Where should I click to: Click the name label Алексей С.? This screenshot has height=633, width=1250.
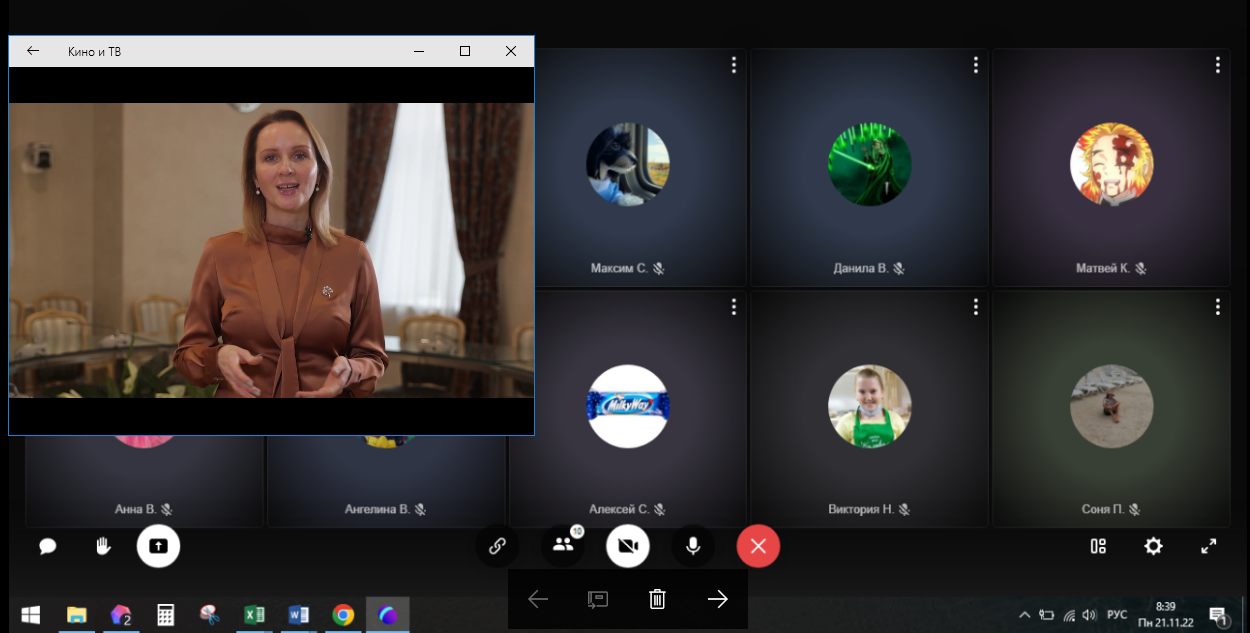(x=619, y=509)
